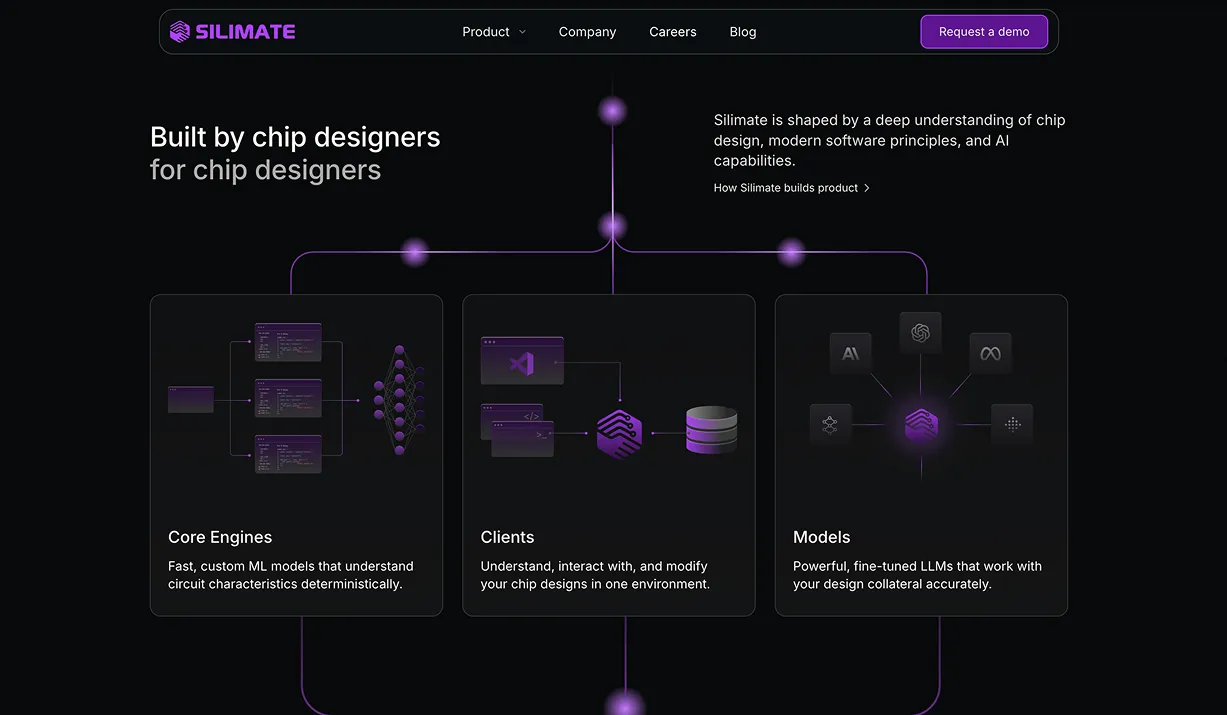Click the node graph model logo tile
1227x715 pixels.
[830, 425]
